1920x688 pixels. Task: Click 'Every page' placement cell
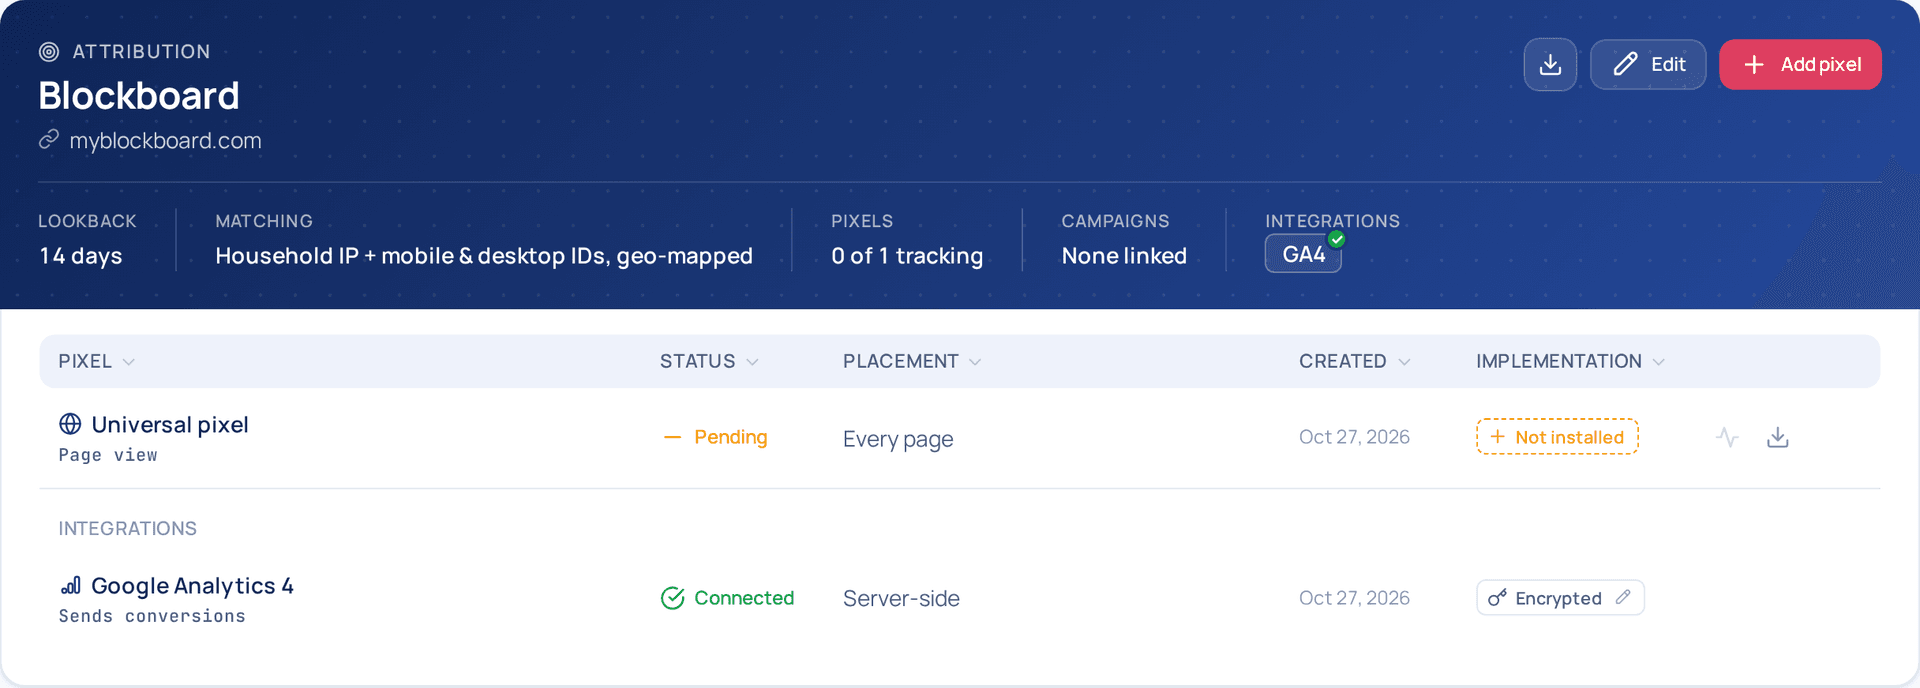pos(898,439)
